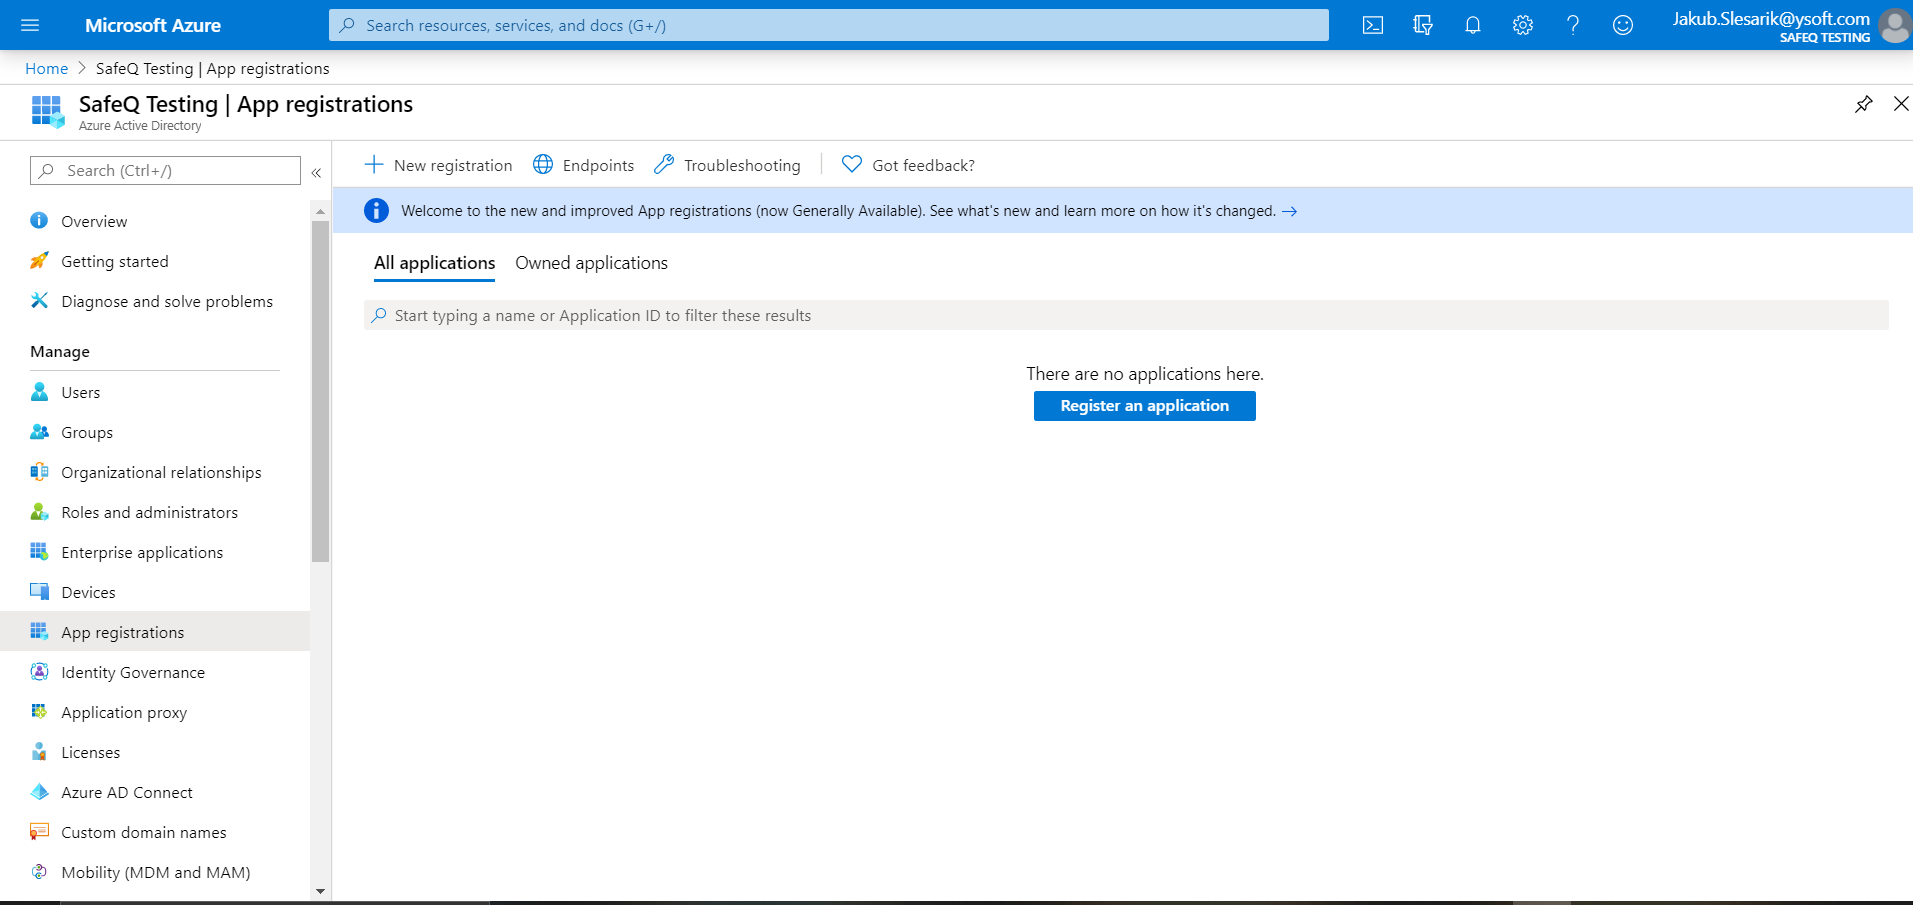Open portal settings gear
Screen dimensions: 1913x905
[x=1523, y=25]
